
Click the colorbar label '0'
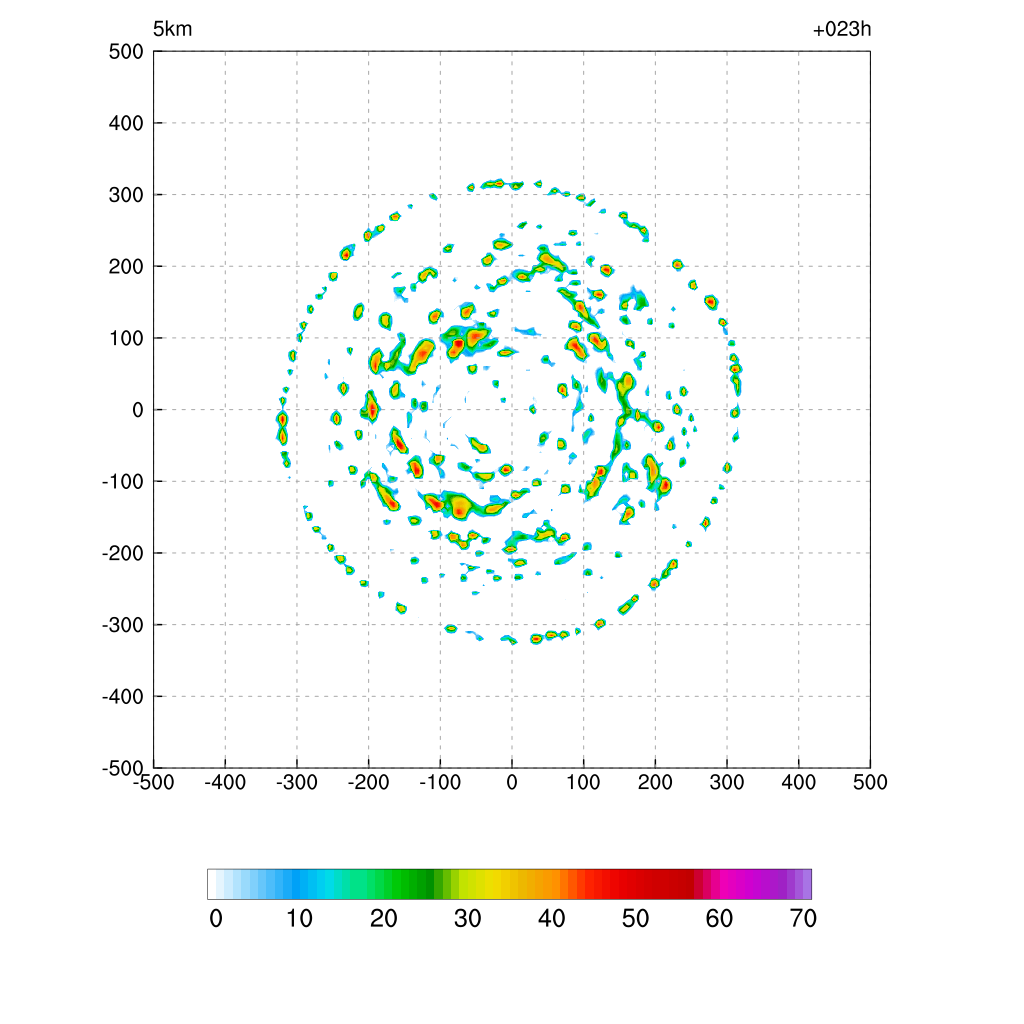click(x=216, y=919)
